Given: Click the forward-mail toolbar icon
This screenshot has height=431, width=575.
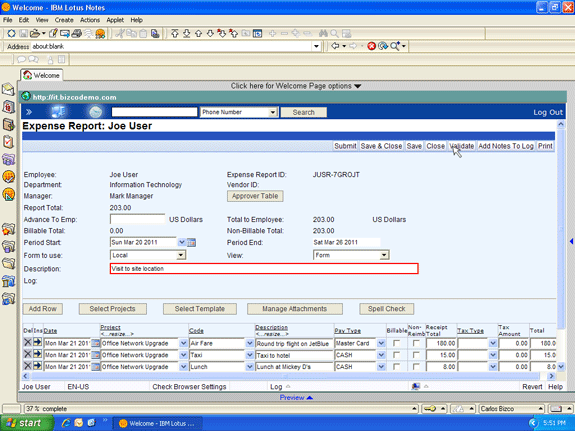Looking at the screenshot, I should (x=65, y=34).
